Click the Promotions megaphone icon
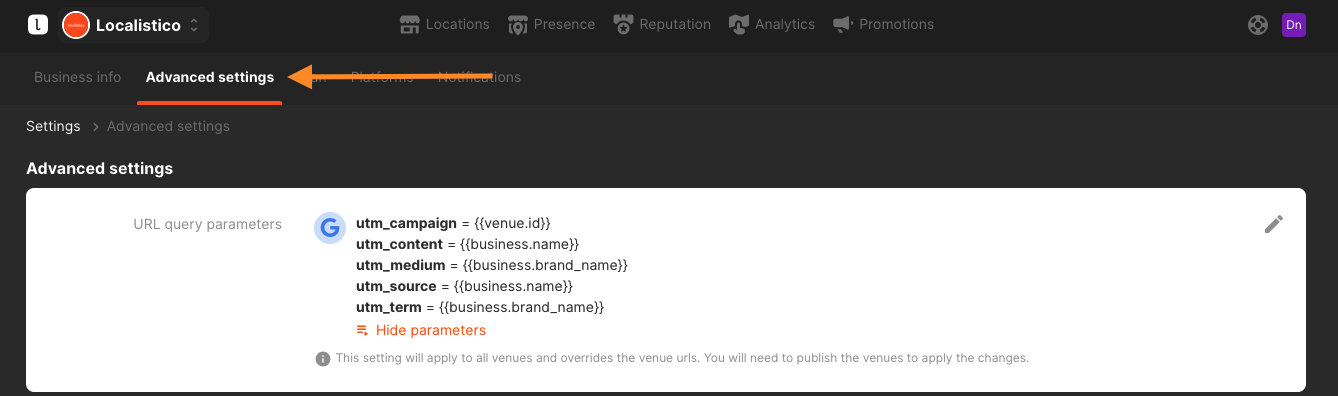Viewport: 1338px width, 396px height. click(843, 24)
